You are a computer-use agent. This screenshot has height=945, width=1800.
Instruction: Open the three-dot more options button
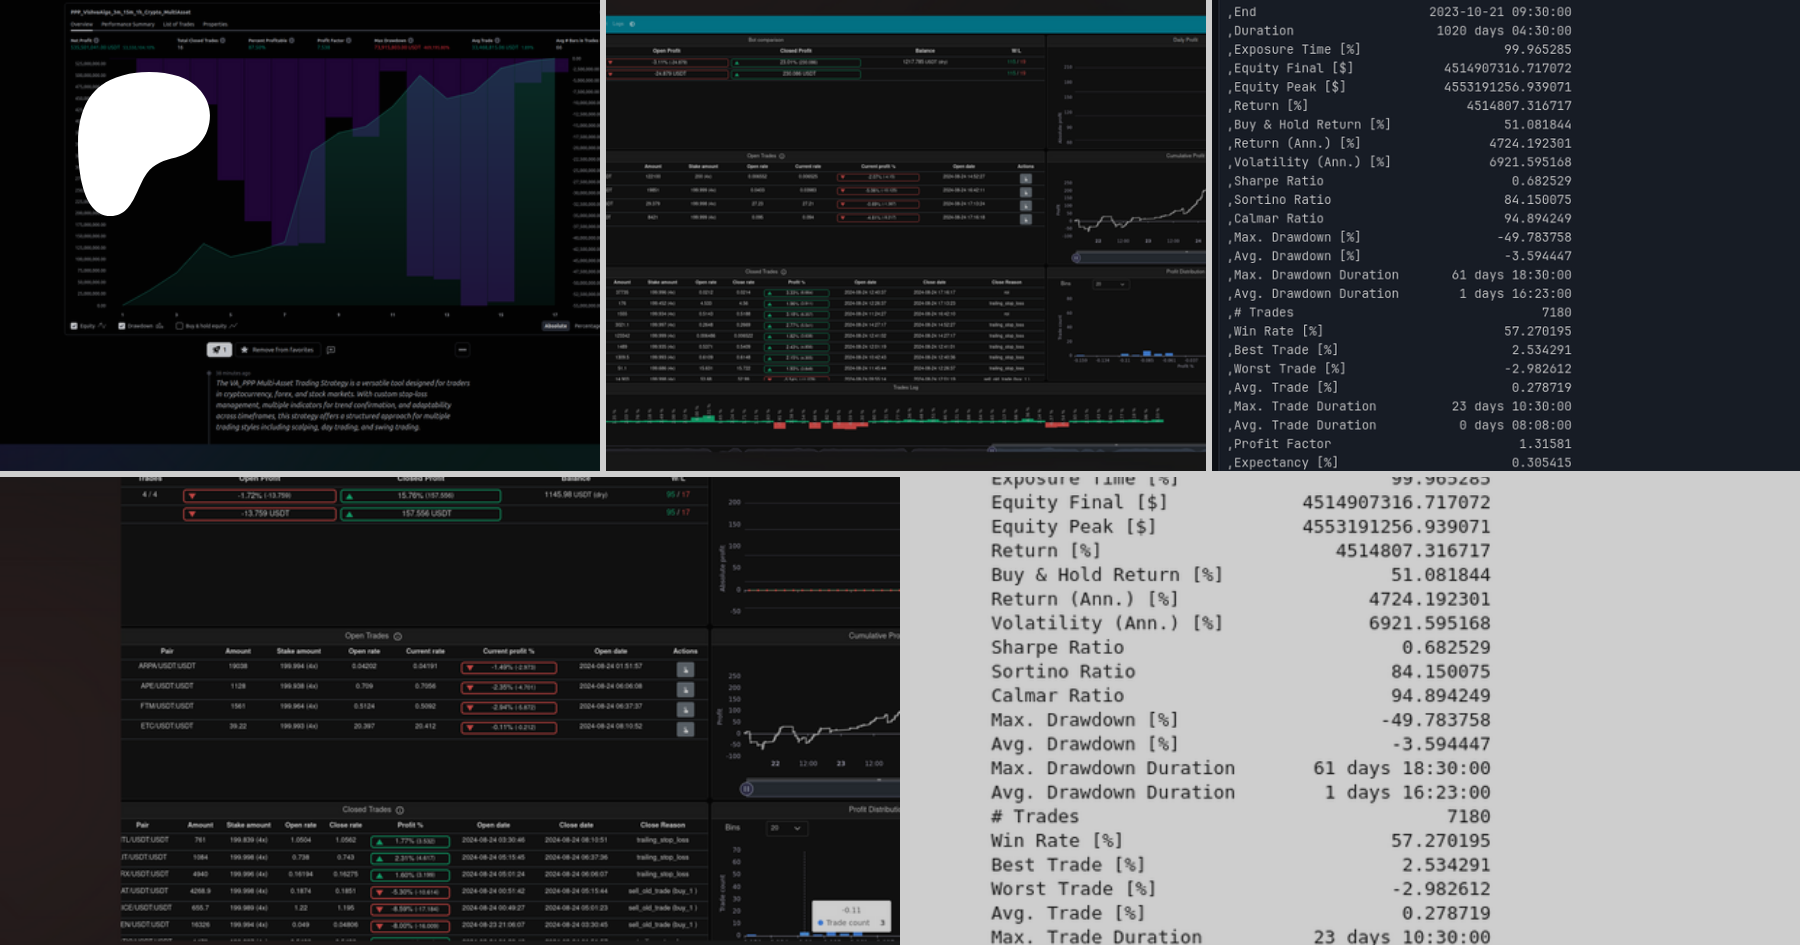click(x=462, y=350)
